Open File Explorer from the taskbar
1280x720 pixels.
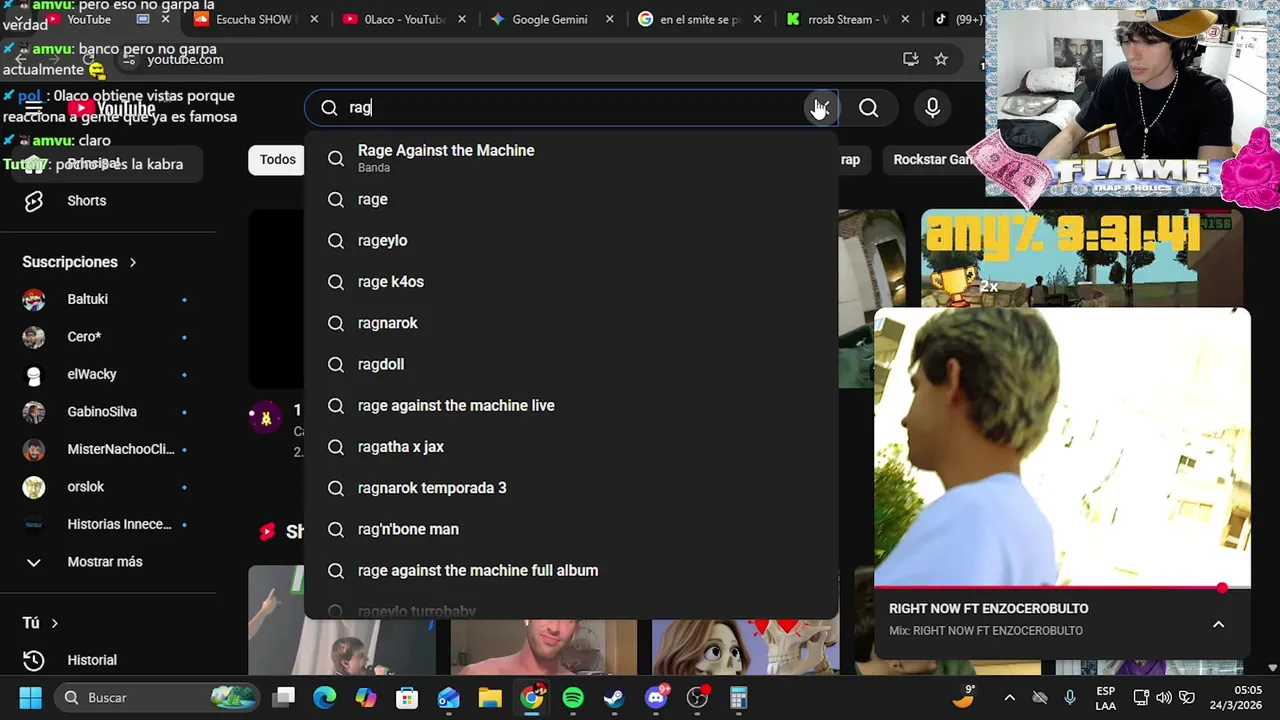pyautogui.click(x=490, y=697)
